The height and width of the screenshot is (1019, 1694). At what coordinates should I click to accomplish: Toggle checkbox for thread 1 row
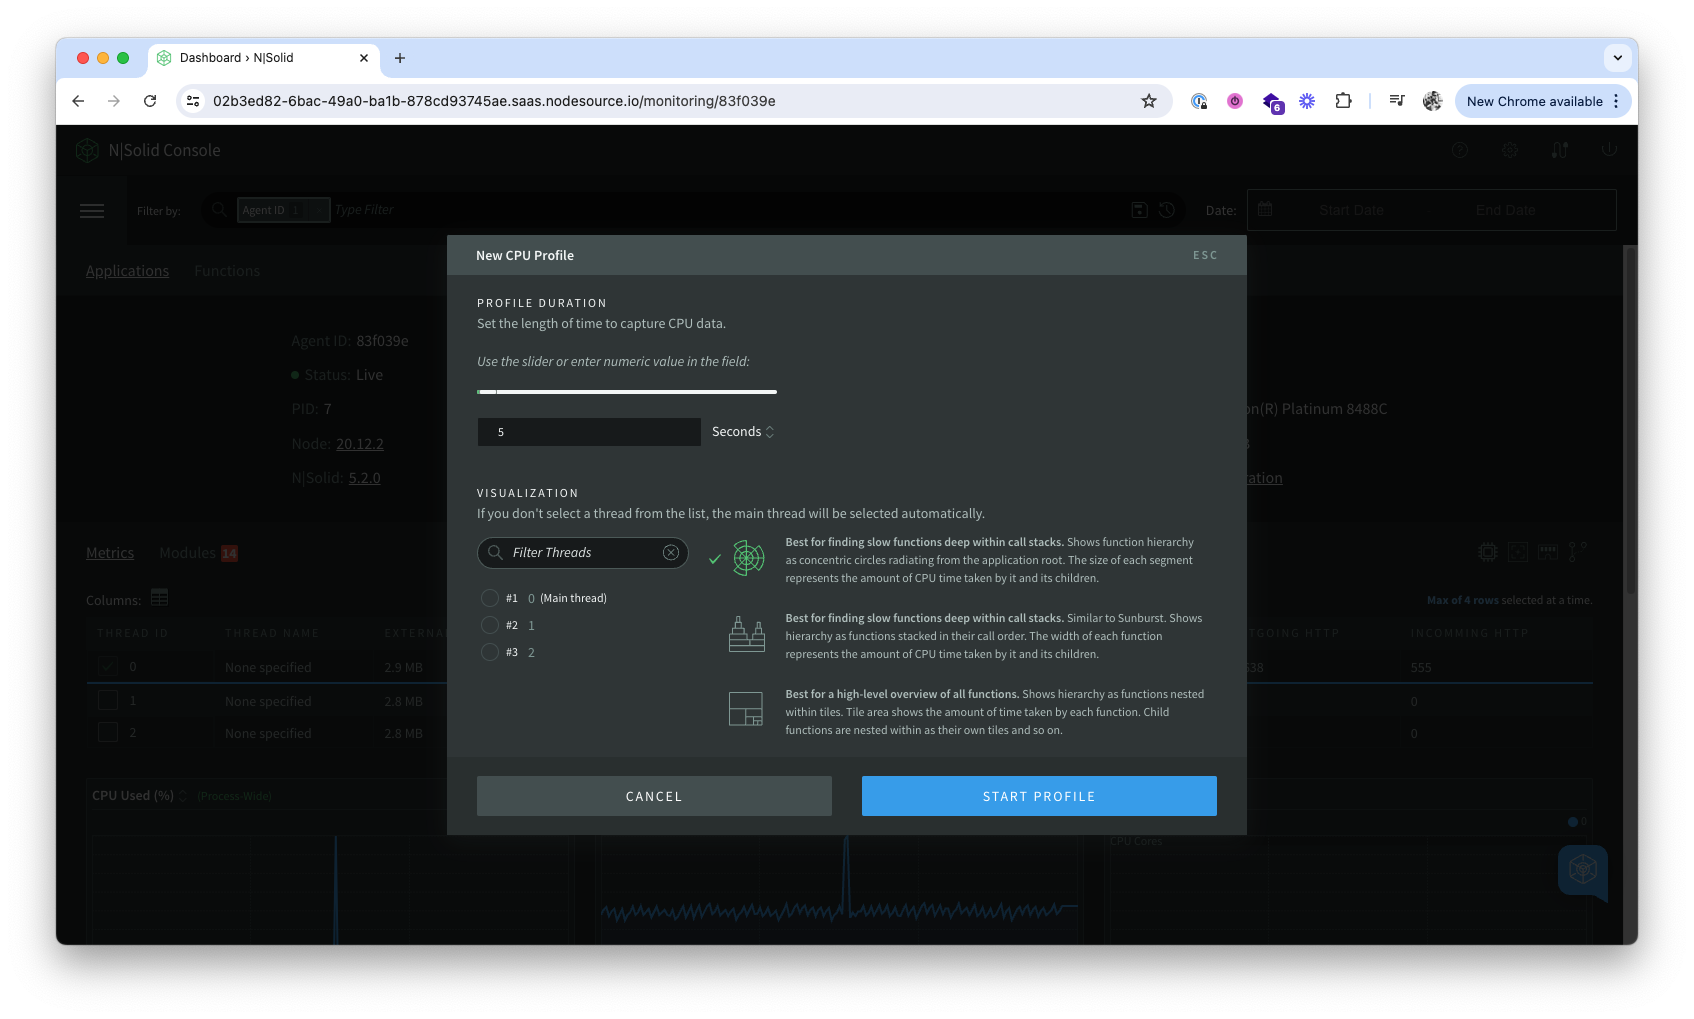click(108, 700)
